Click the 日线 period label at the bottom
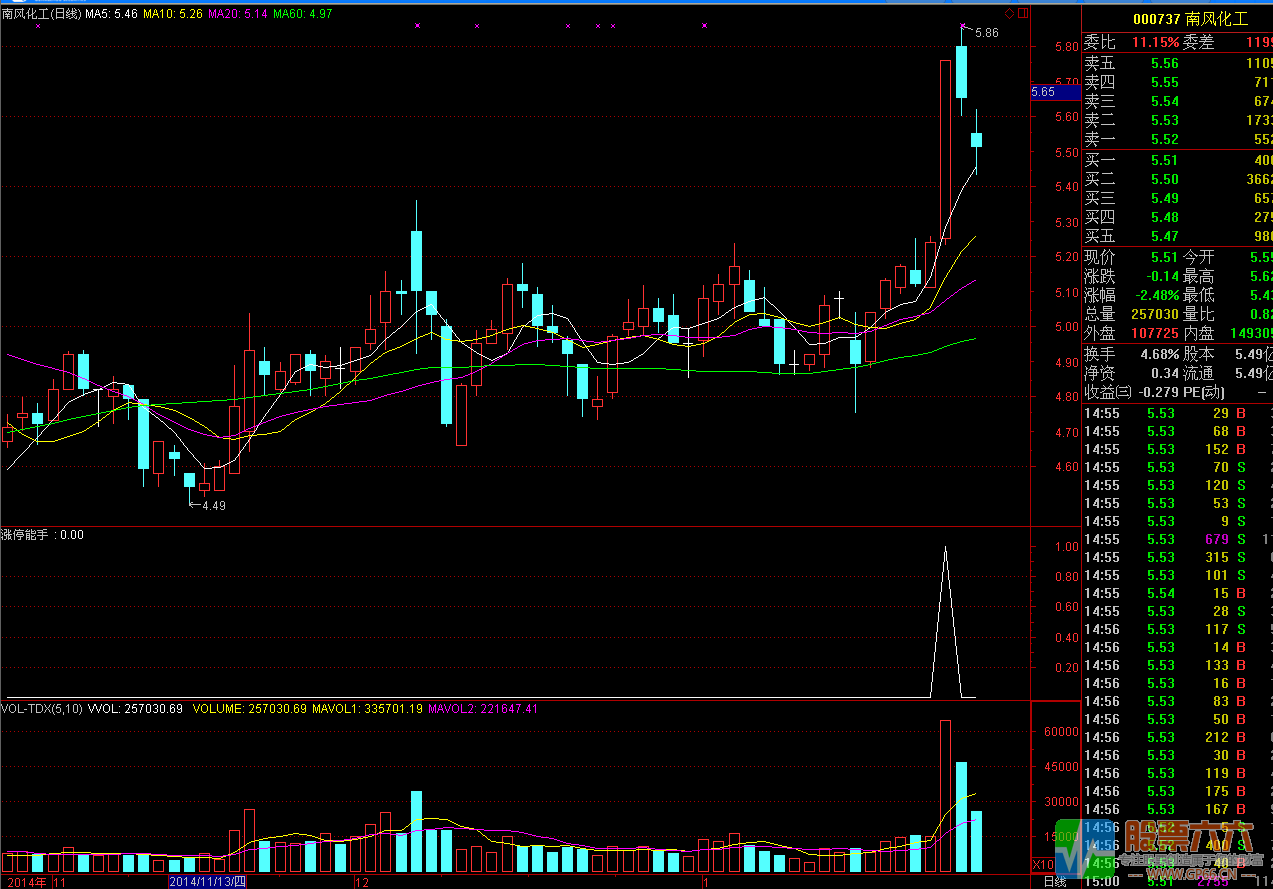Viewport: 1273px width, 889px height. coord(1054,882)
